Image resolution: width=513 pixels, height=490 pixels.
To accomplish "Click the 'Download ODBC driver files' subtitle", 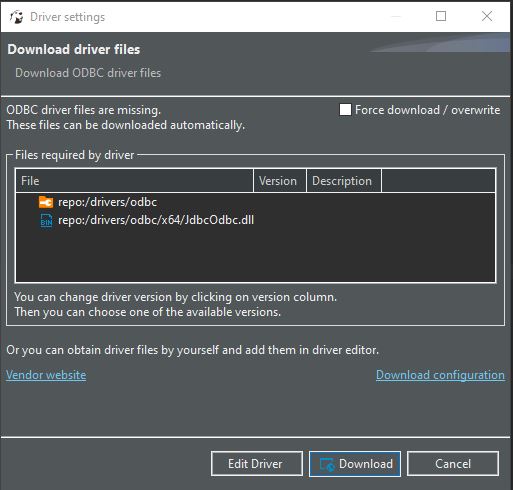I will 88,73.
